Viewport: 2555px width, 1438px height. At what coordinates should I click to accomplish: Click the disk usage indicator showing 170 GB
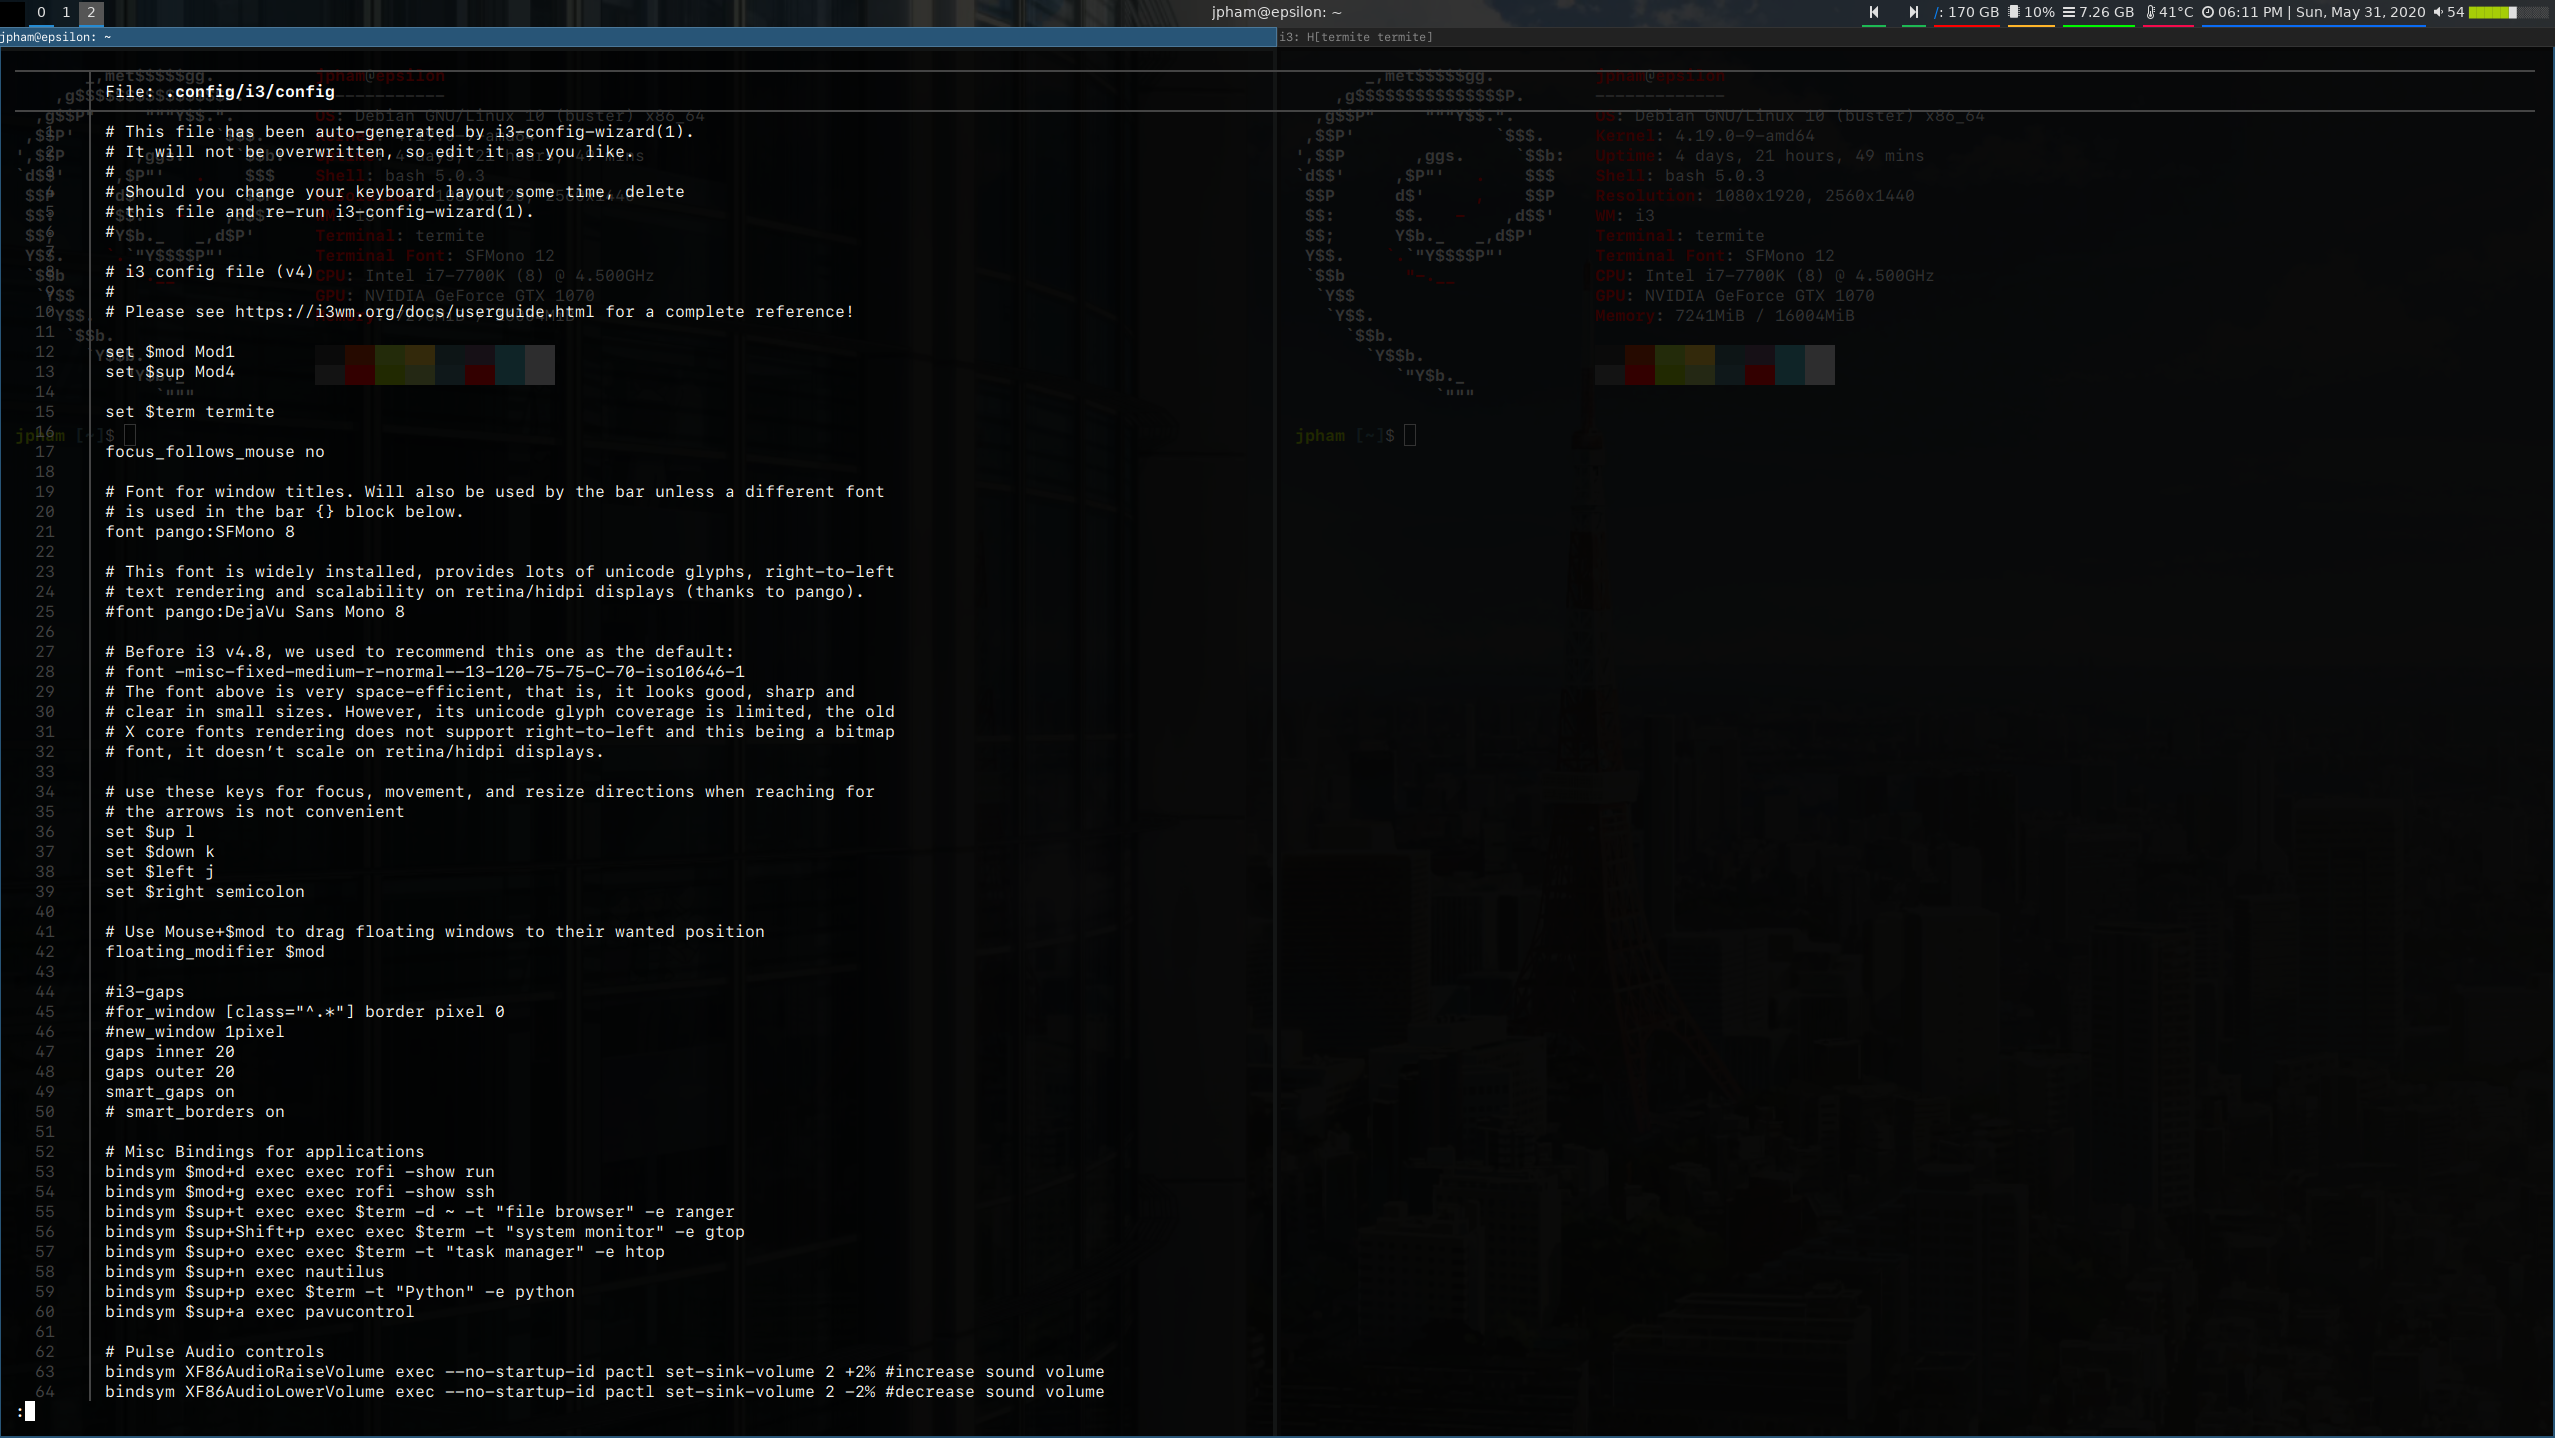[1966, 13]
